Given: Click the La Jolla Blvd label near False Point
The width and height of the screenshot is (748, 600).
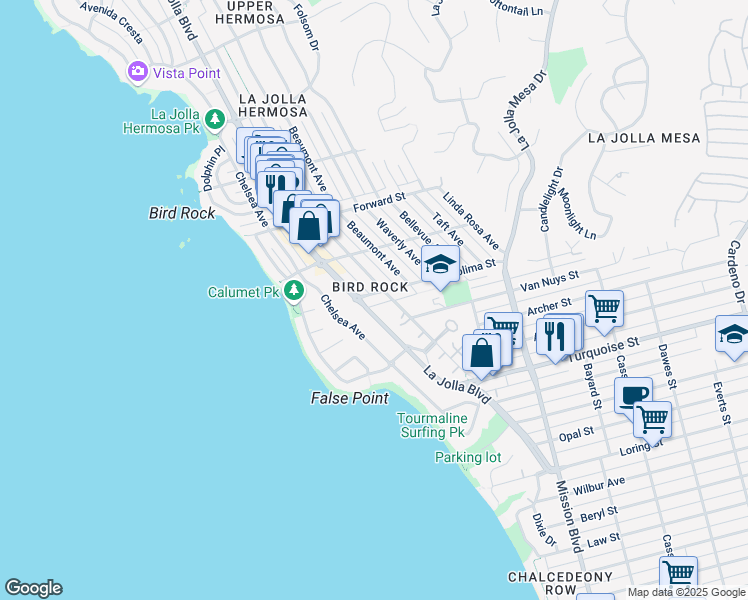Looking at the screenshot, I should [x=457, y=385].
